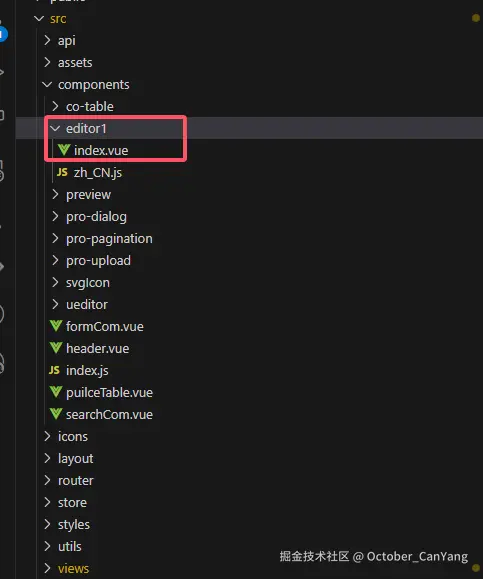This screenshot has width=483, height=579.
Task: Open the header.vue file
Action: [x=97, y=348]
